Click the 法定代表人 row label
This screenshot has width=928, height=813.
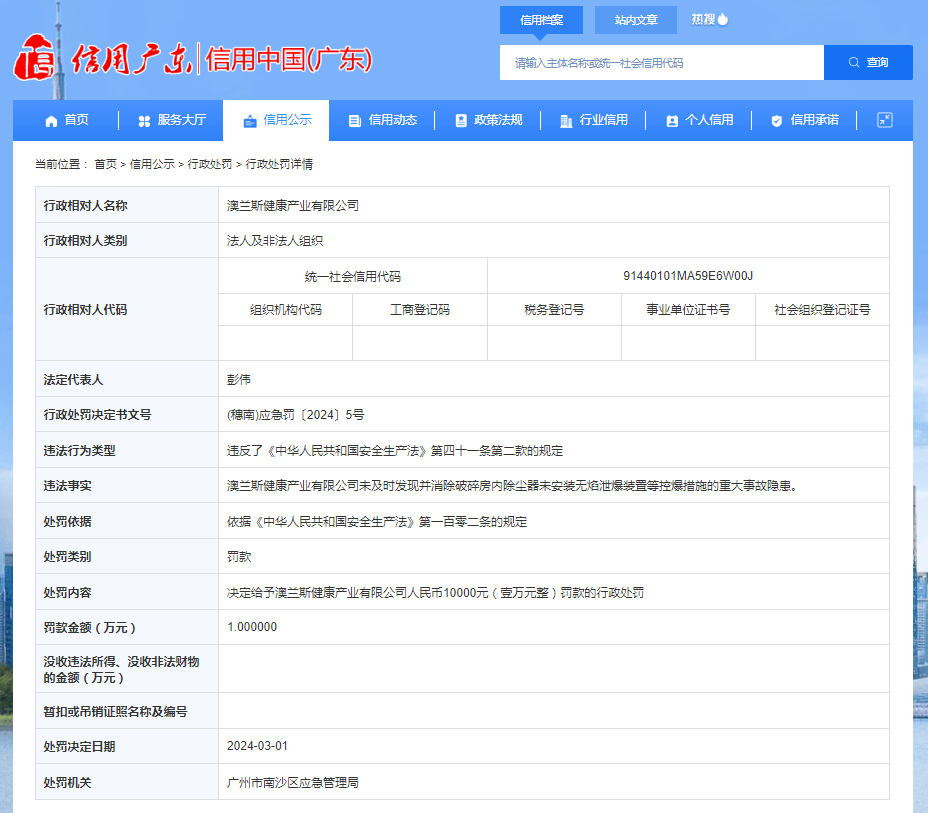pyautogui.click(x=73, y=379)
